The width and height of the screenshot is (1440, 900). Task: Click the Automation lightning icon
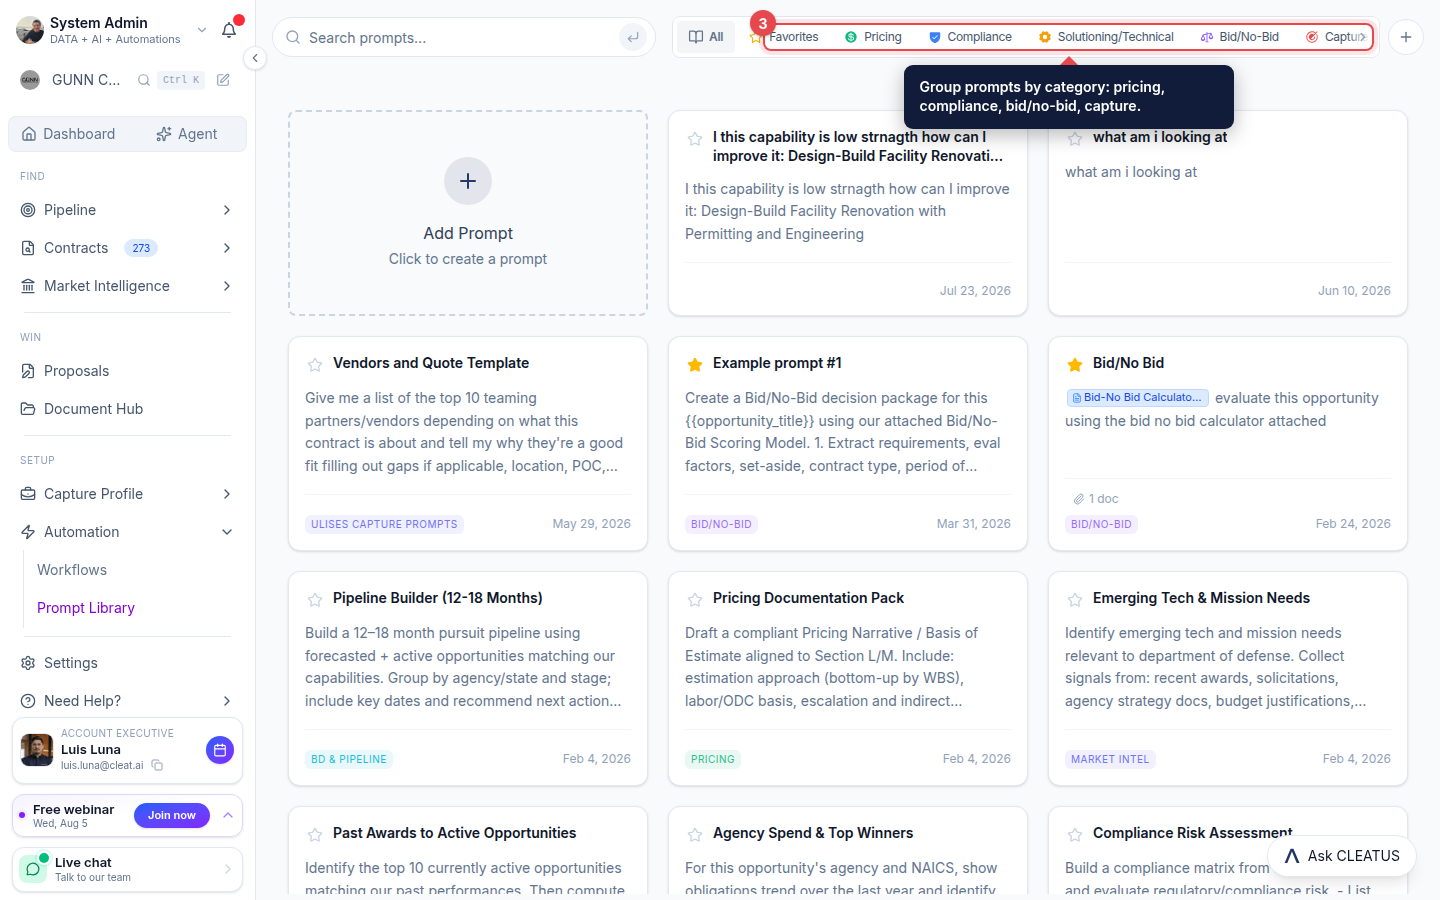click(28, 532)
